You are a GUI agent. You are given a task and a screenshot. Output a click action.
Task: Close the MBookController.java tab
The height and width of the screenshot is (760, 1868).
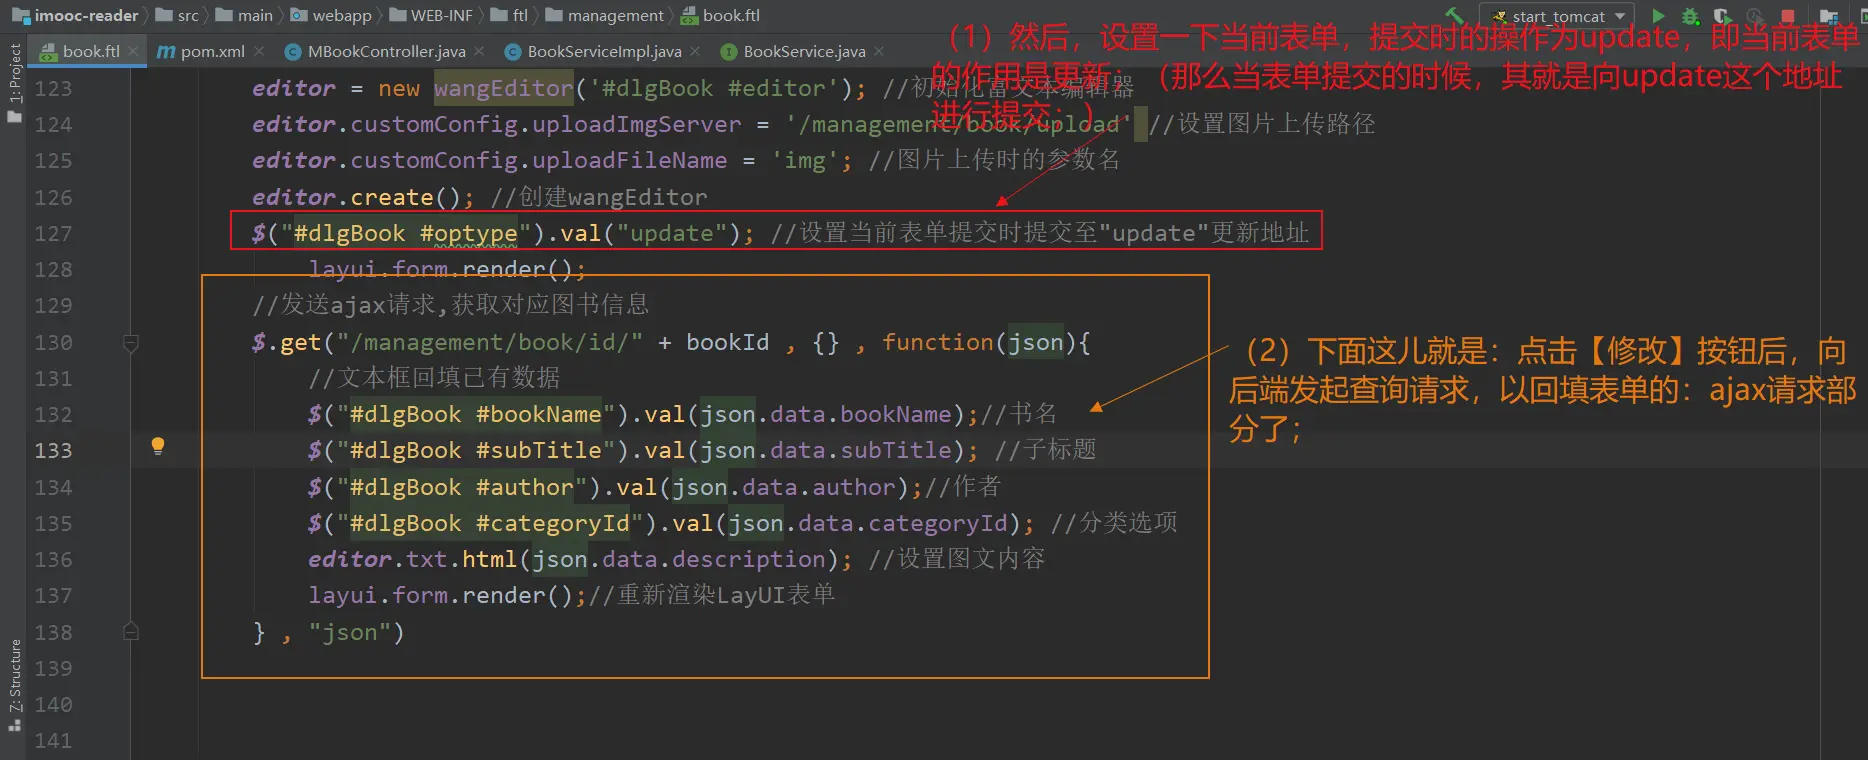479,51
